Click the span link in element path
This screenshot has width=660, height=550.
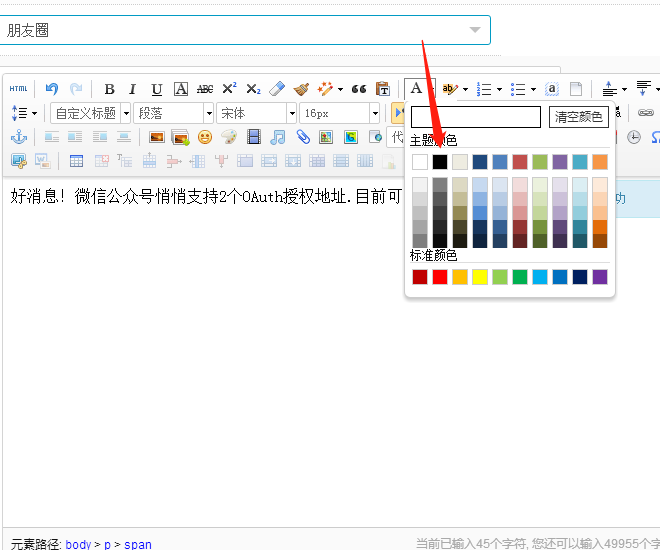click(x=138, y=544)
